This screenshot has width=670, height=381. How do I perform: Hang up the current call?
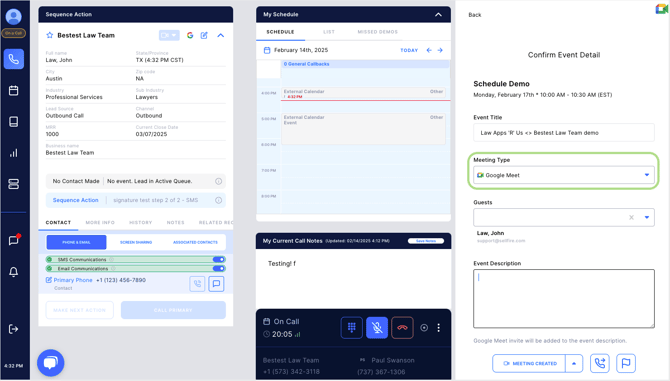[x=402, y=328]
